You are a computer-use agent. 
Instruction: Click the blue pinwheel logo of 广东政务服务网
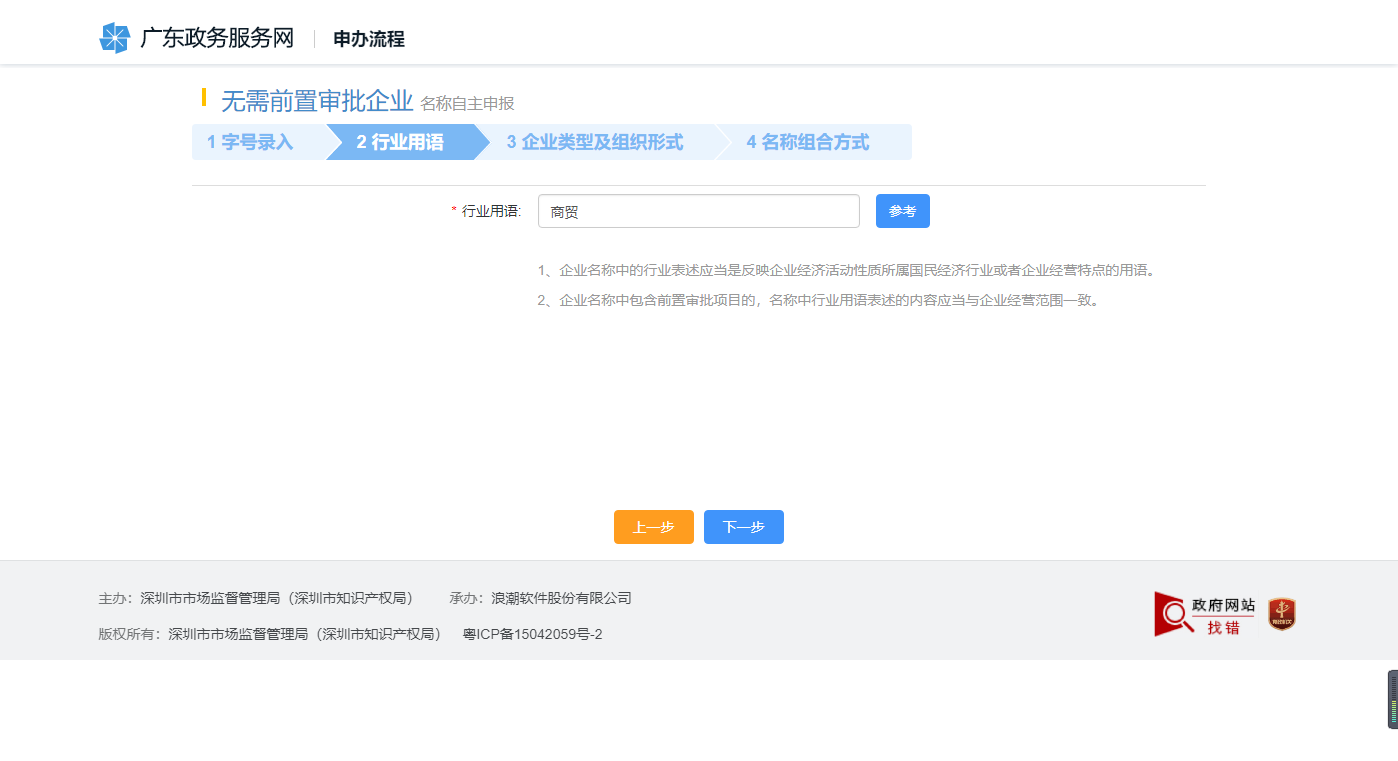coord(113,37)
